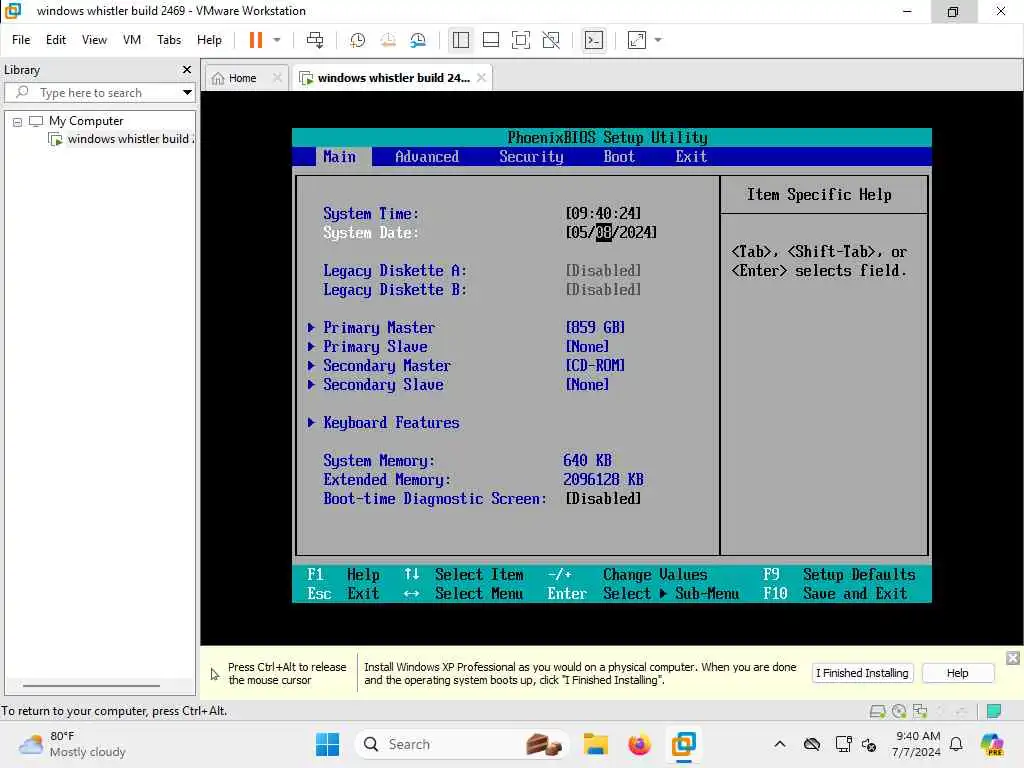Select the BIOS Boot menu
This screenshot has width=1024, height=768.
pyautogui.click(x=619, y=157)
